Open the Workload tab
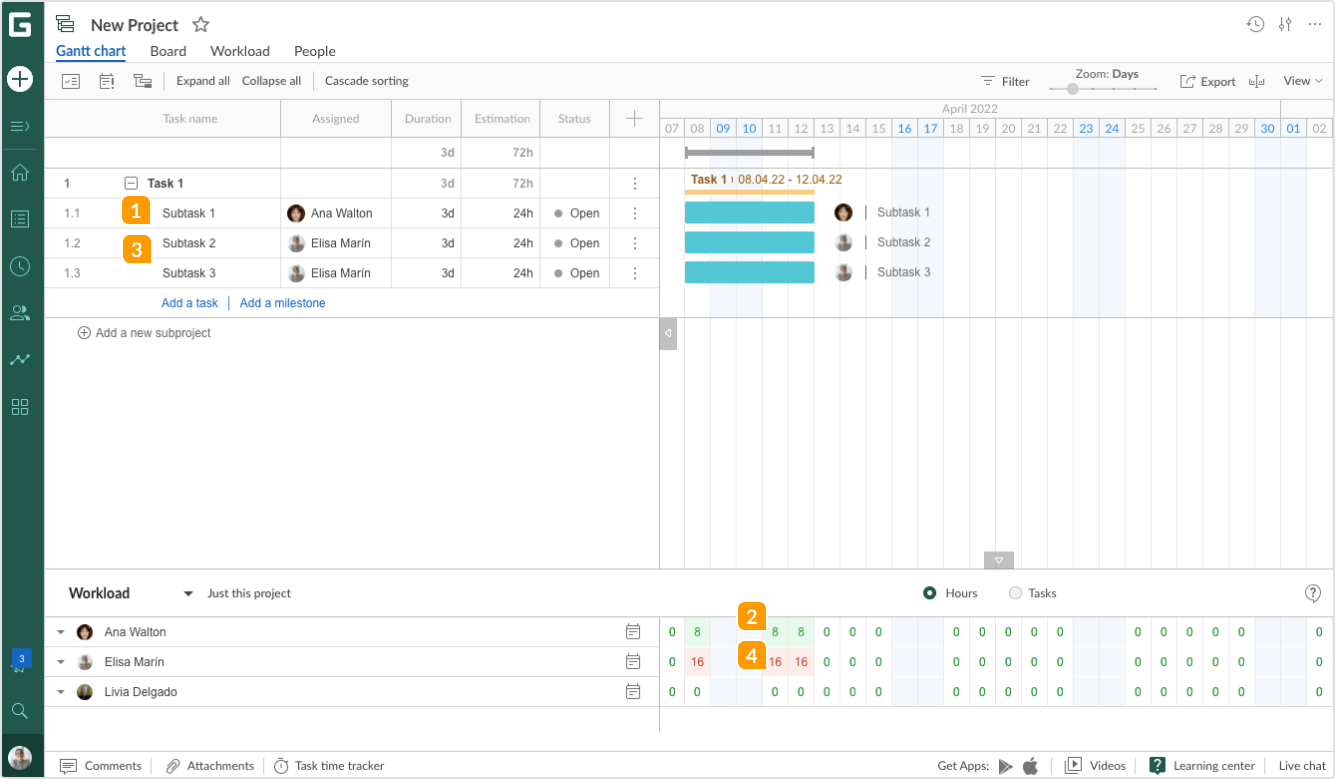Image resolution: width=1335 pixels, height=779 pixels. click(239, 51)
